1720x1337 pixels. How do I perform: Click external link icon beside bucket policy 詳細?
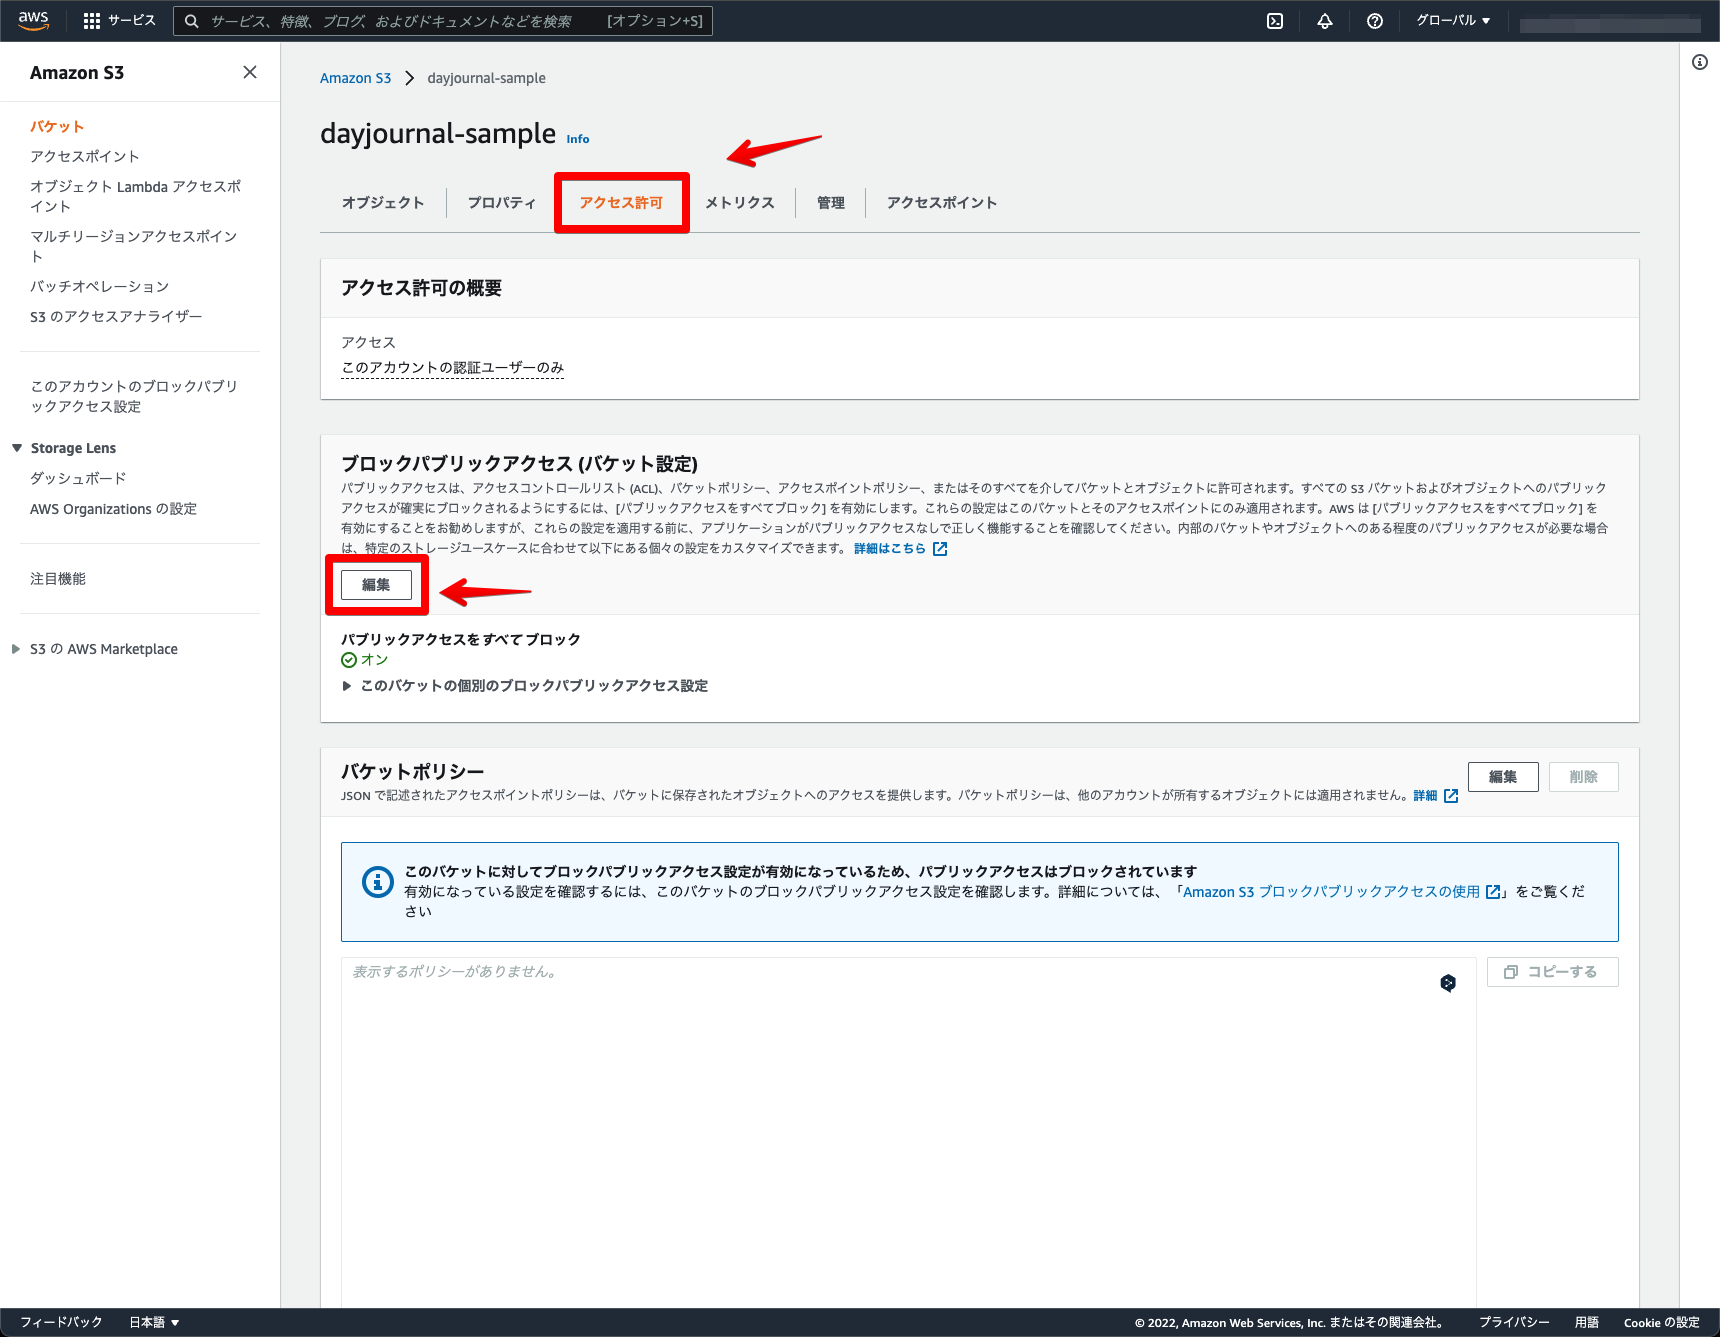(x=1451, y=796)
